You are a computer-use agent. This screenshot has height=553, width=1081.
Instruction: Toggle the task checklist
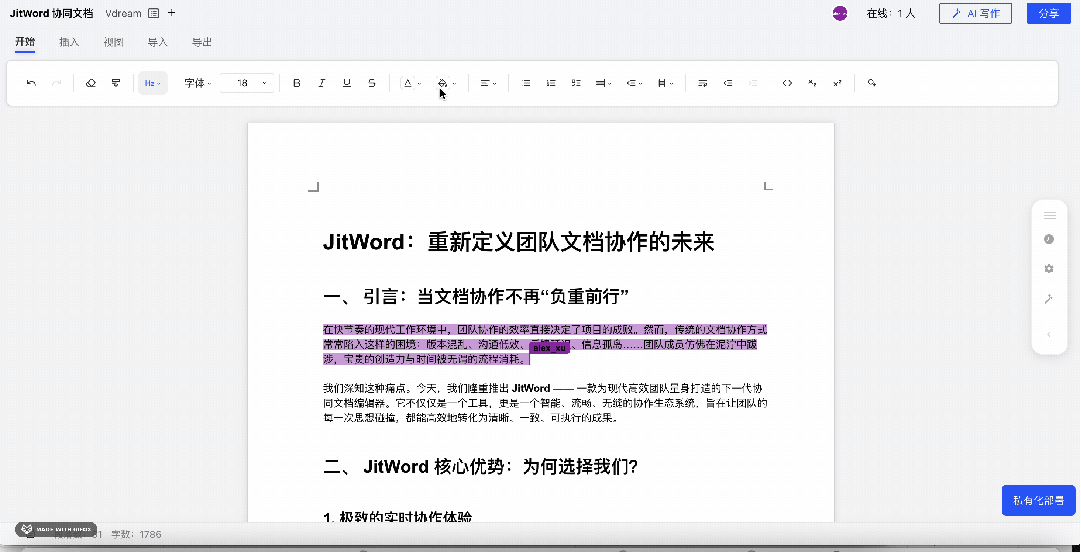click(x=576, y=83)
